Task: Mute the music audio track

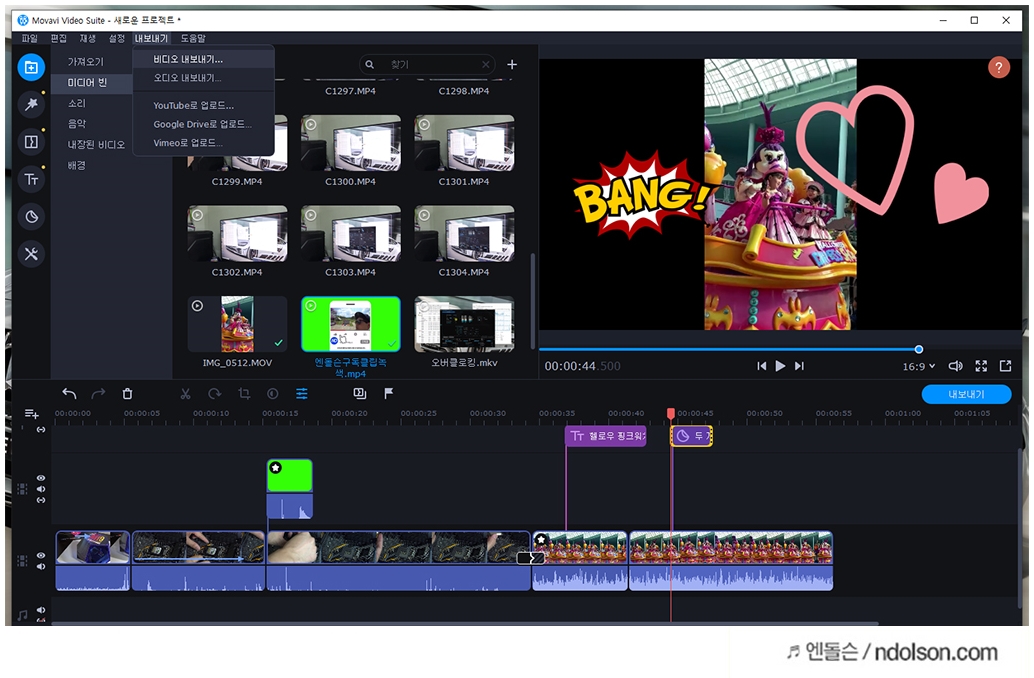Action: point(41,610)
